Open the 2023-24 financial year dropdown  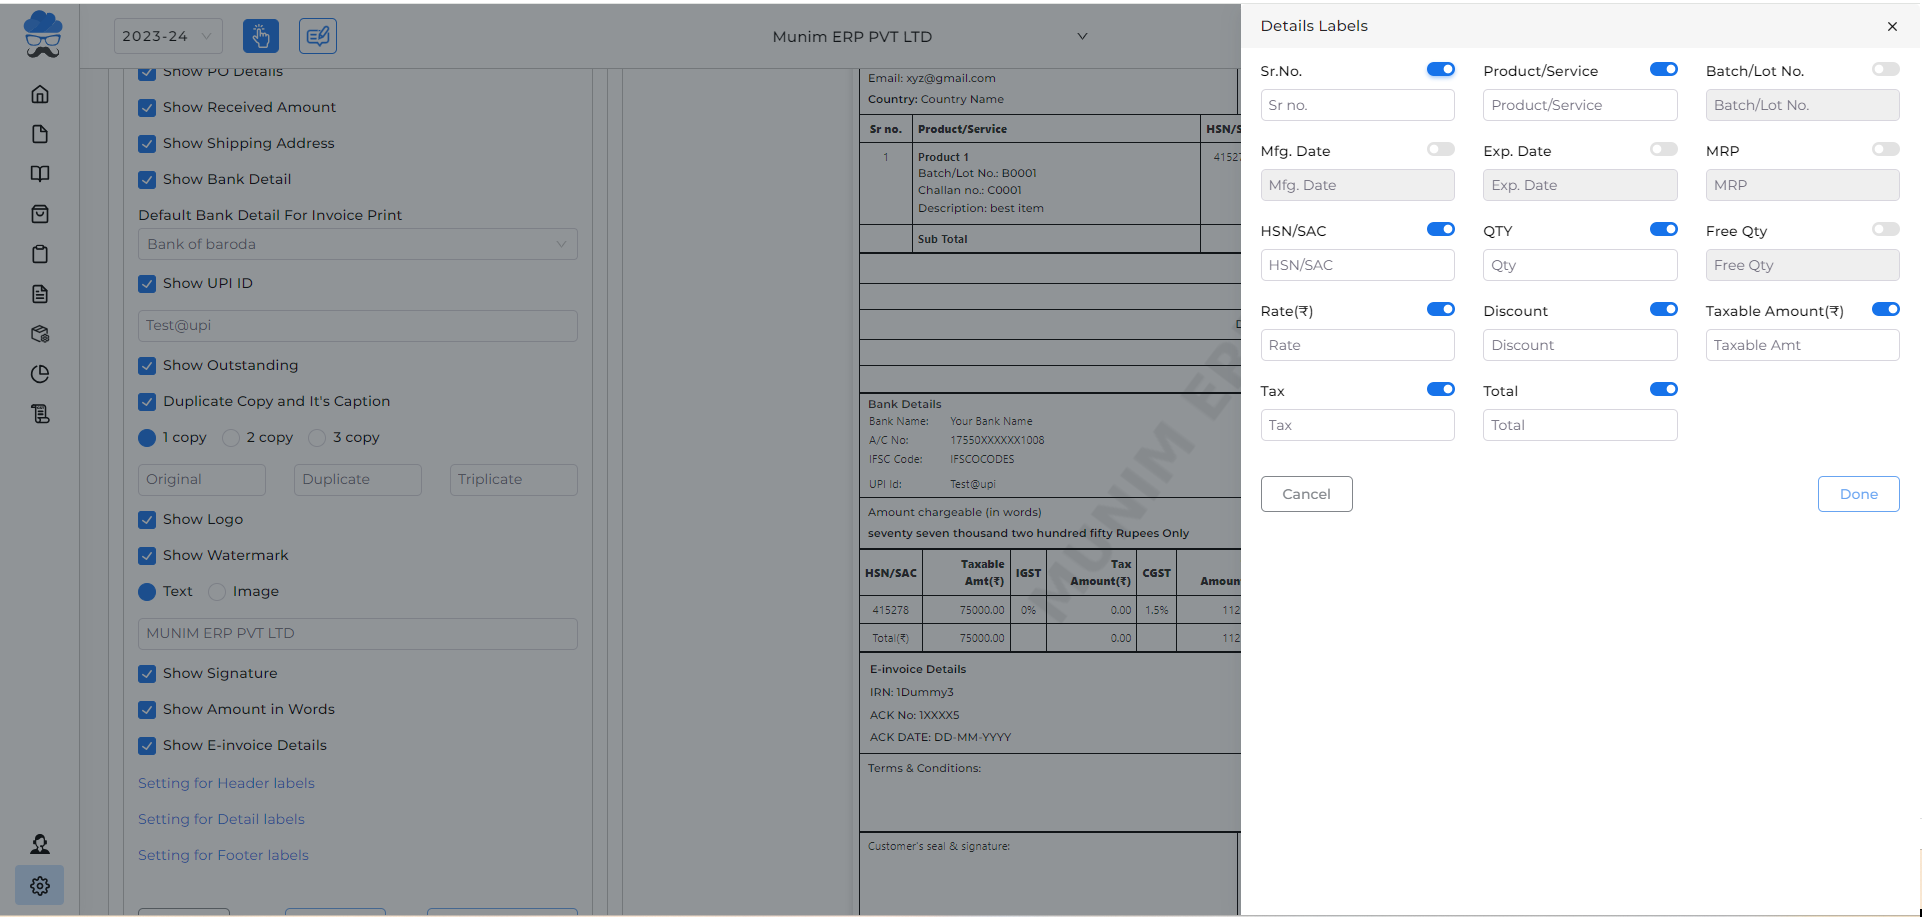168,36
